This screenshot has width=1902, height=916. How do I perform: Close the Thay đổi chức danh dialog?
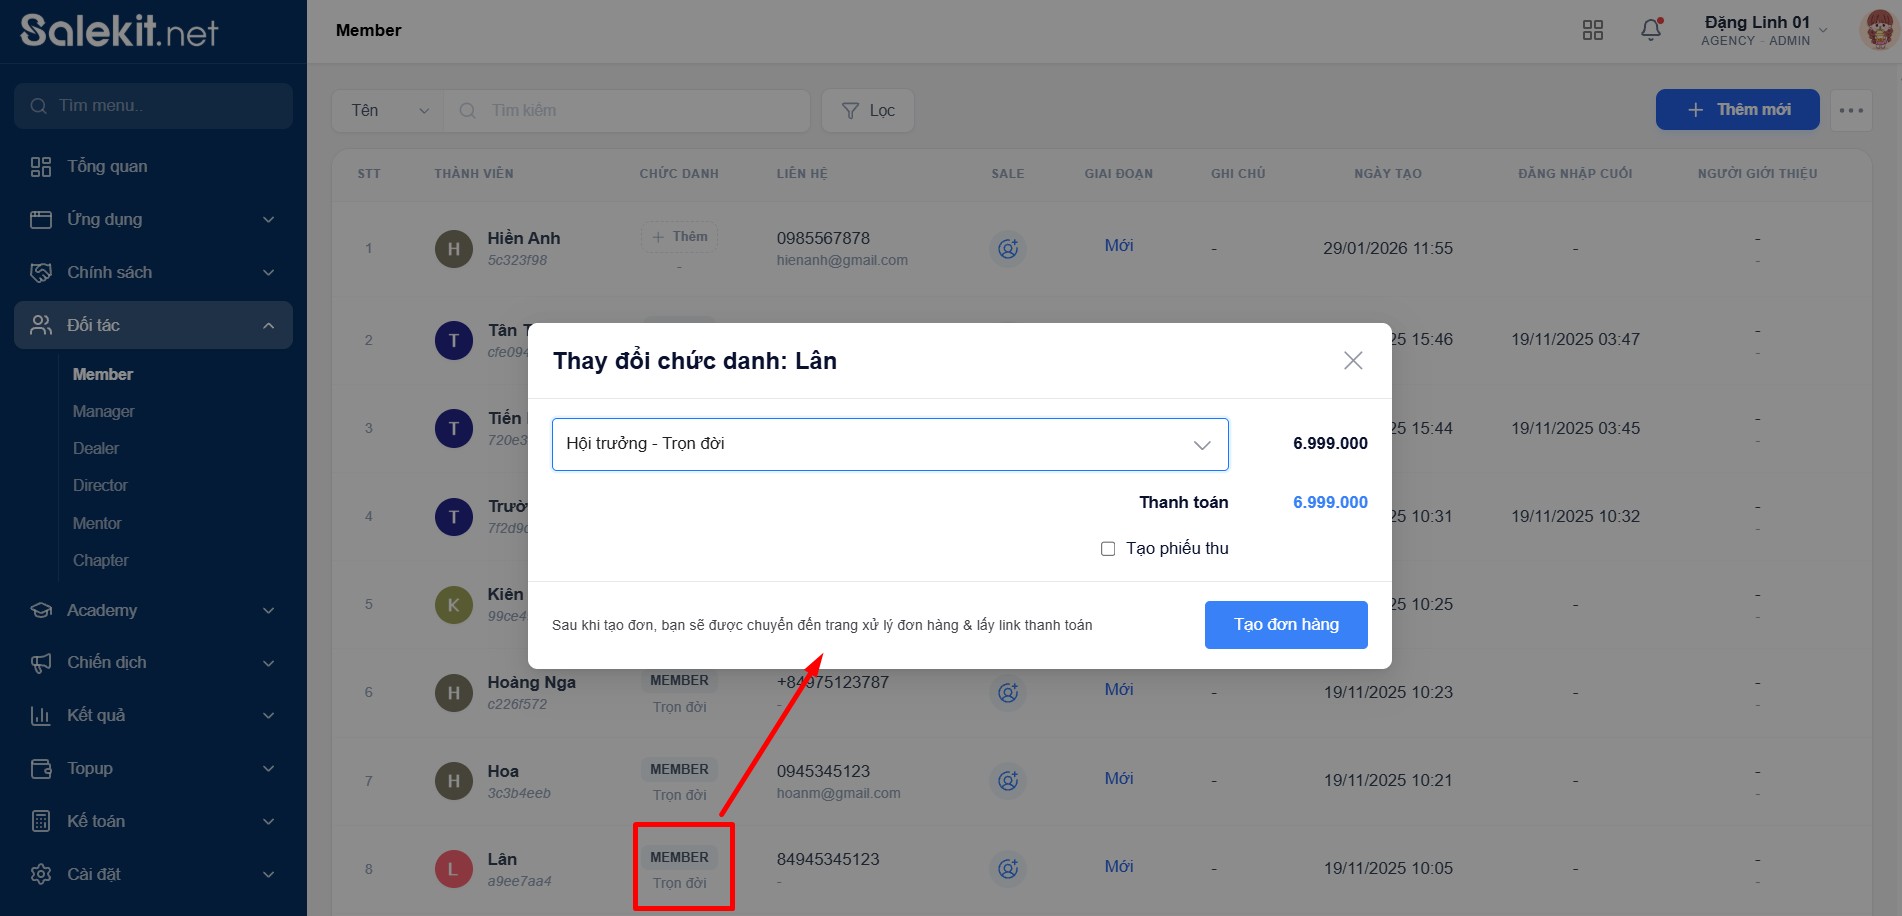pyautogui.click(x=1353, y=360)
